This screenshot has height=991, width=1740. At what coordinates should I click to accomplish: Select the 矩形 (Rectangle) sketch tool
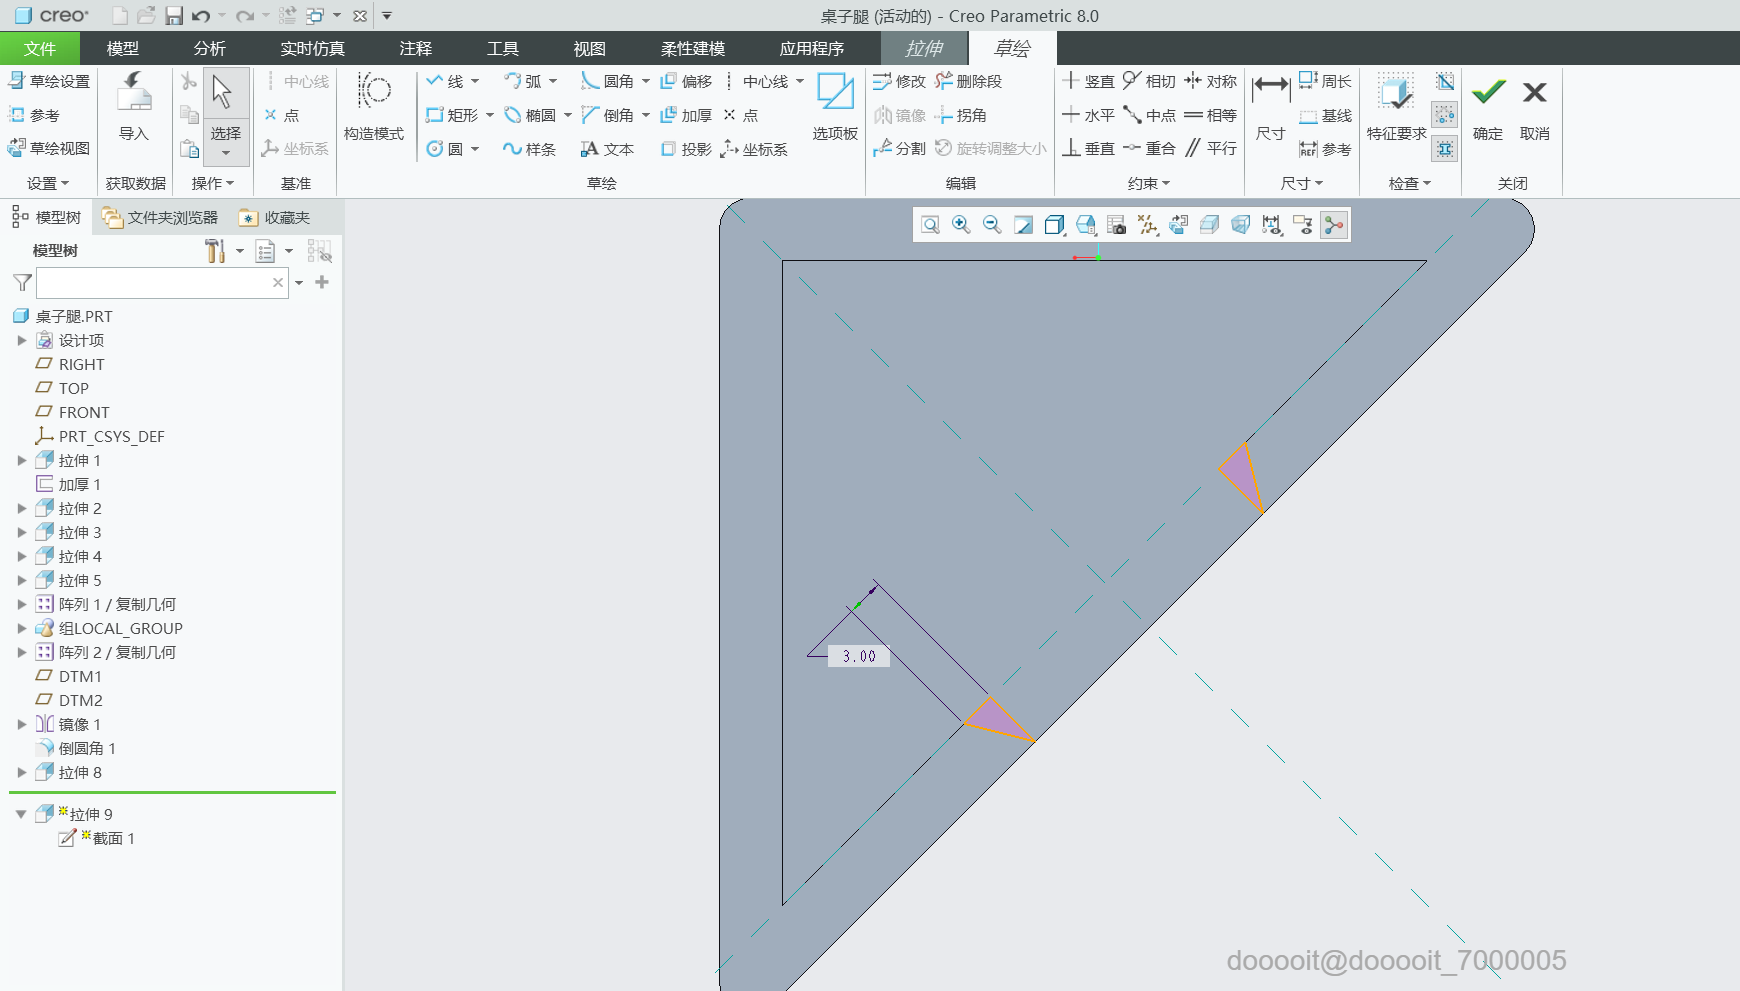coord(452,115)
